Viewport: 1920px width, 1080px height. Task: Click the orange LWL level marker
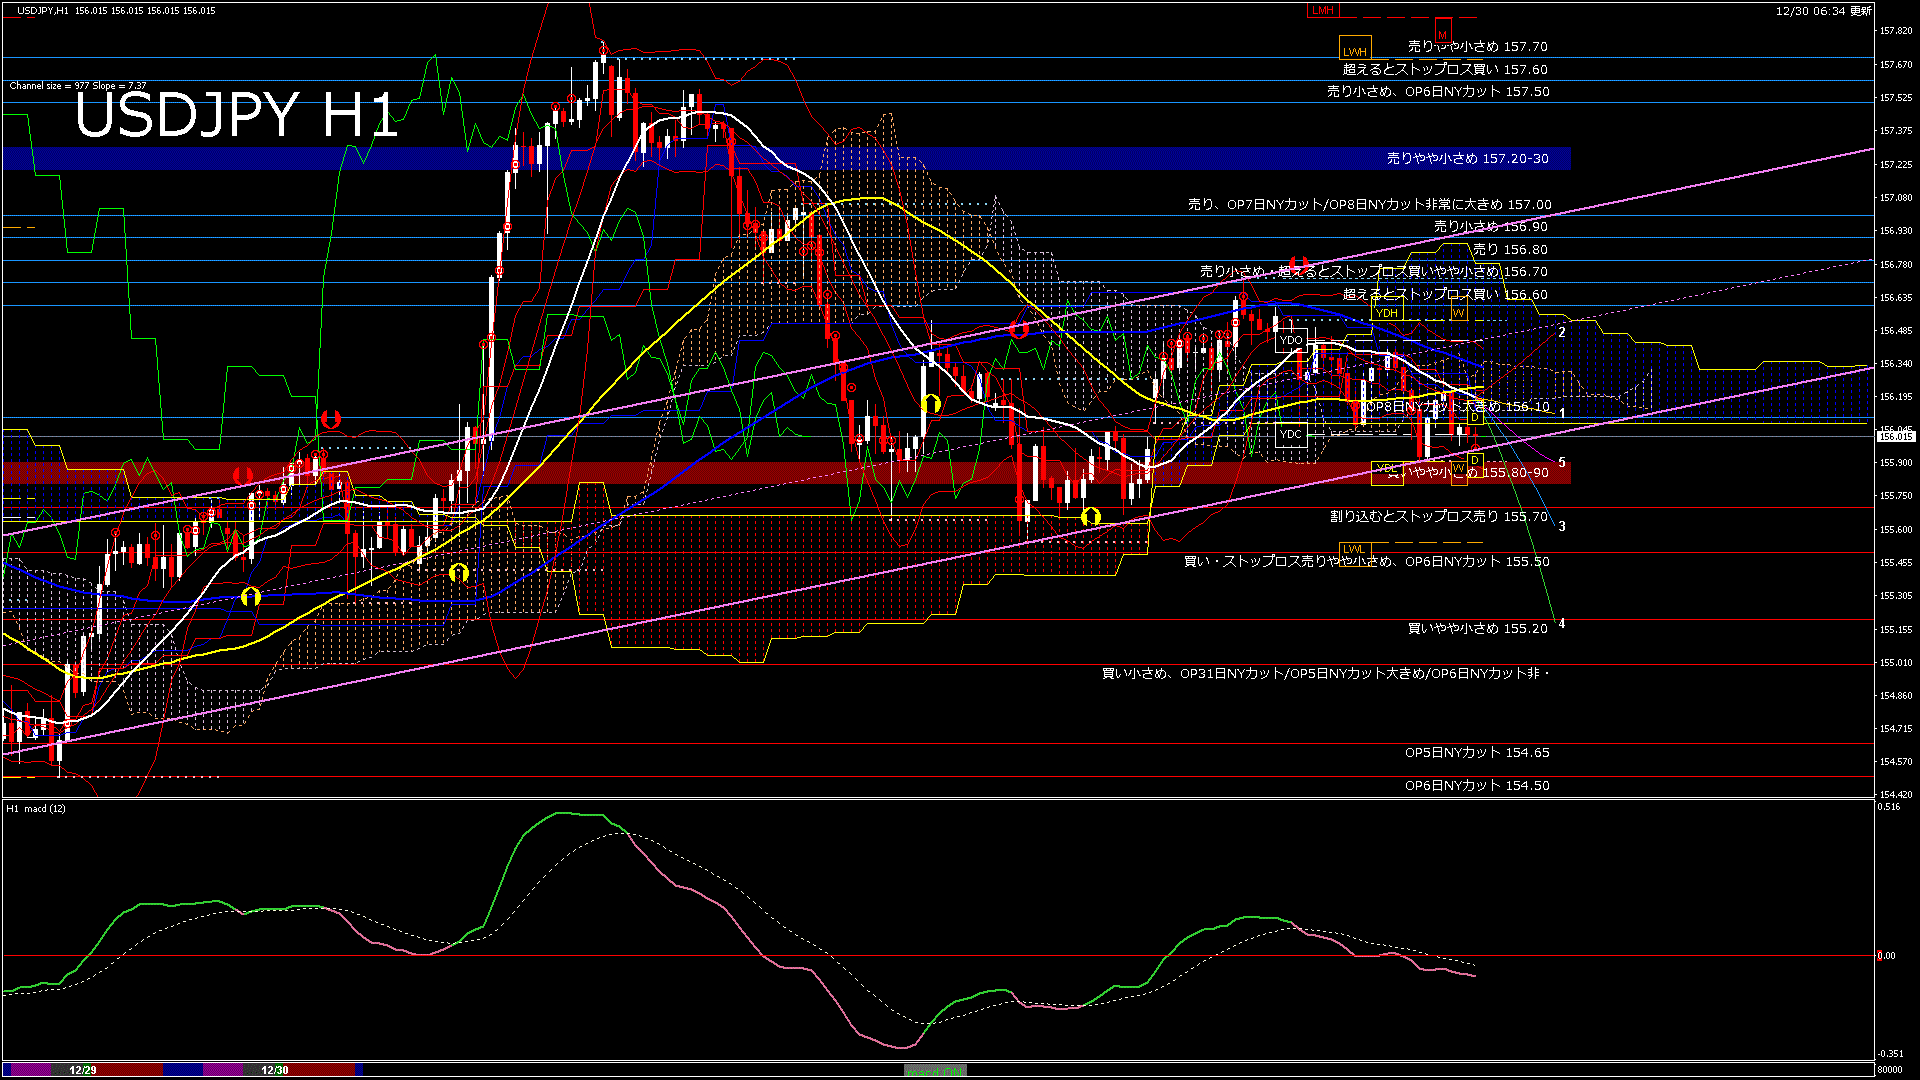1354,549
